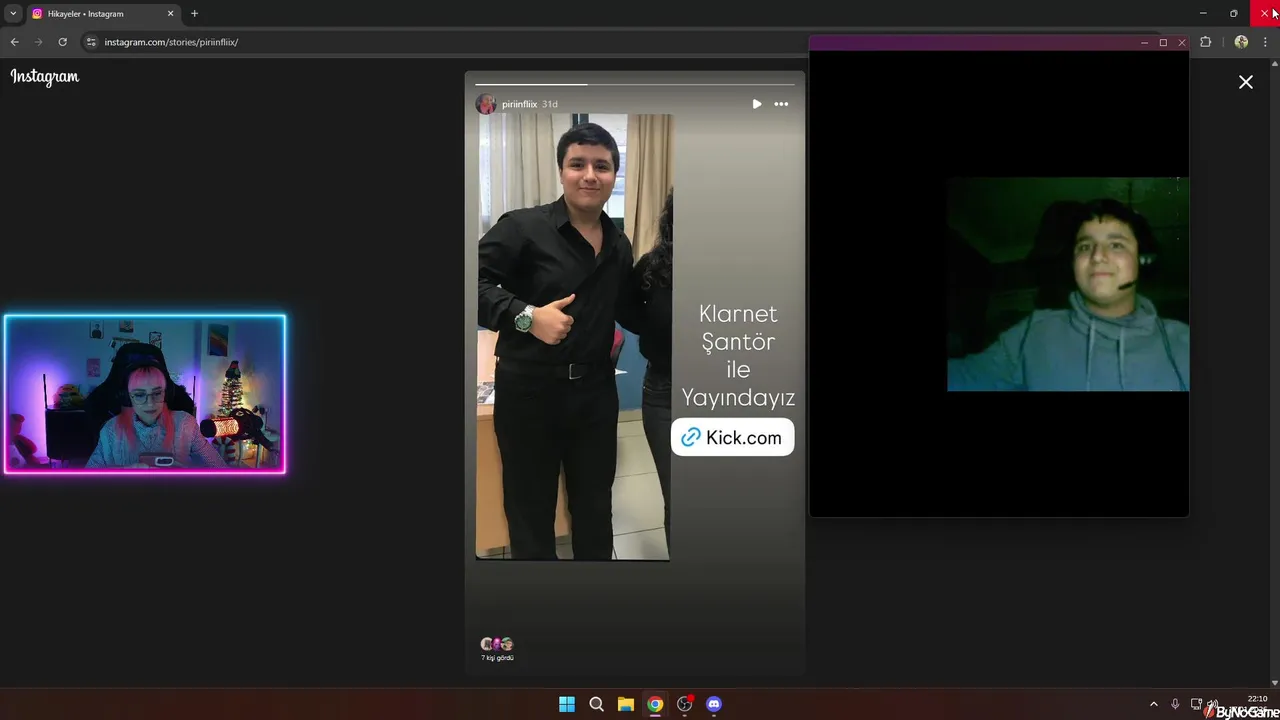Image resolution: width=1280 pixels, height=720 pixels.
Task: Open Windows taskbar search
Action: 596,704
